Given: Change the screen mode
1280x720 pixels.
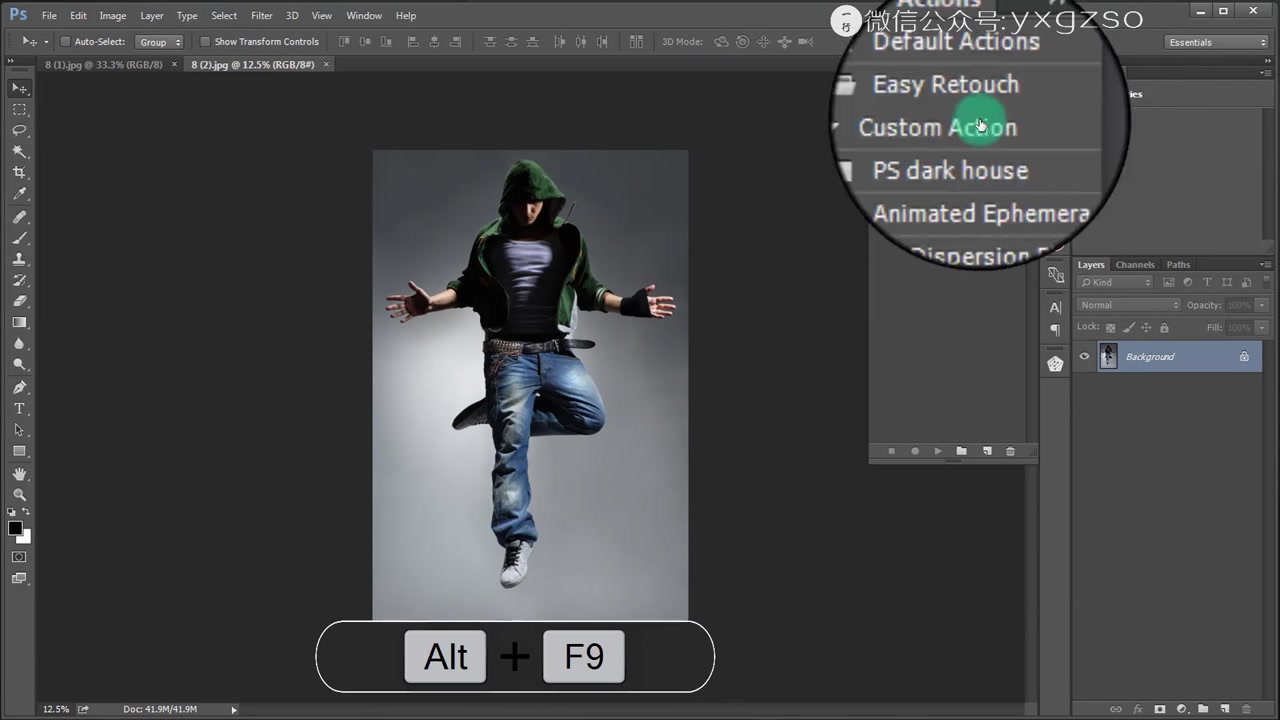Looking at the screenshot, I should [19, 578].
